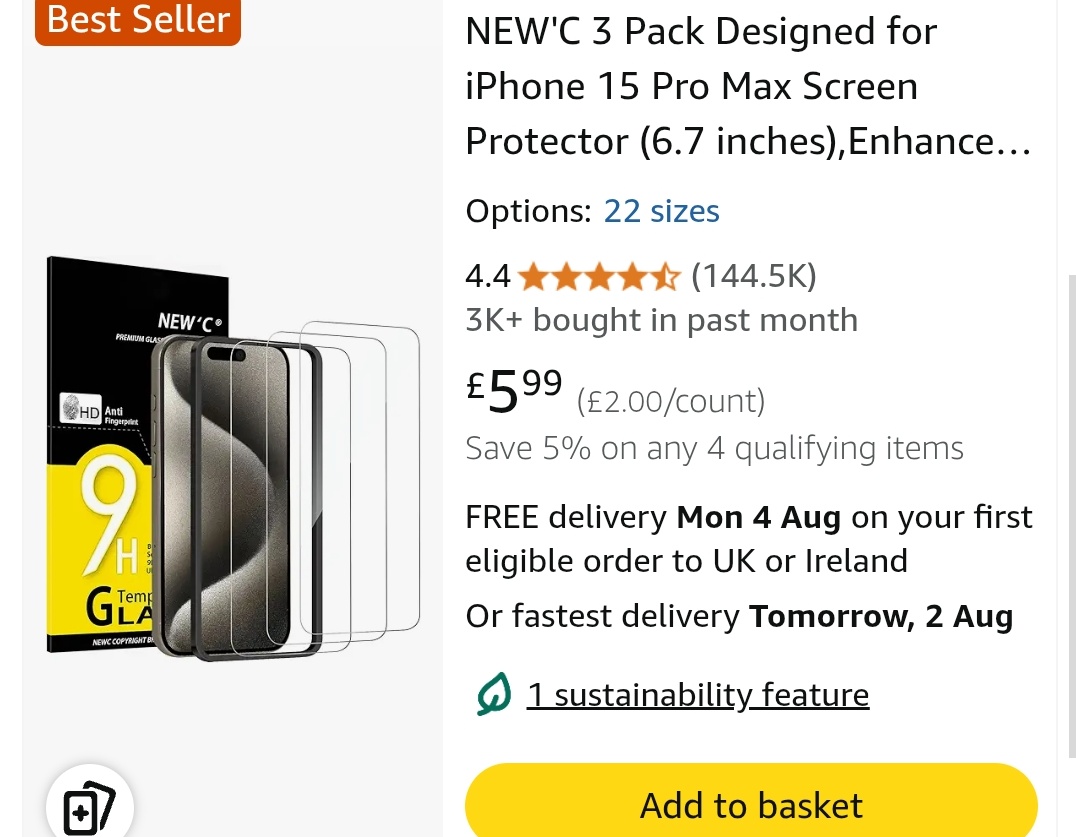The height and width of the screenshot is (837, 1076).
Task: Tap the view-similar-items icon under the product image
Action: tap(89, 805)
